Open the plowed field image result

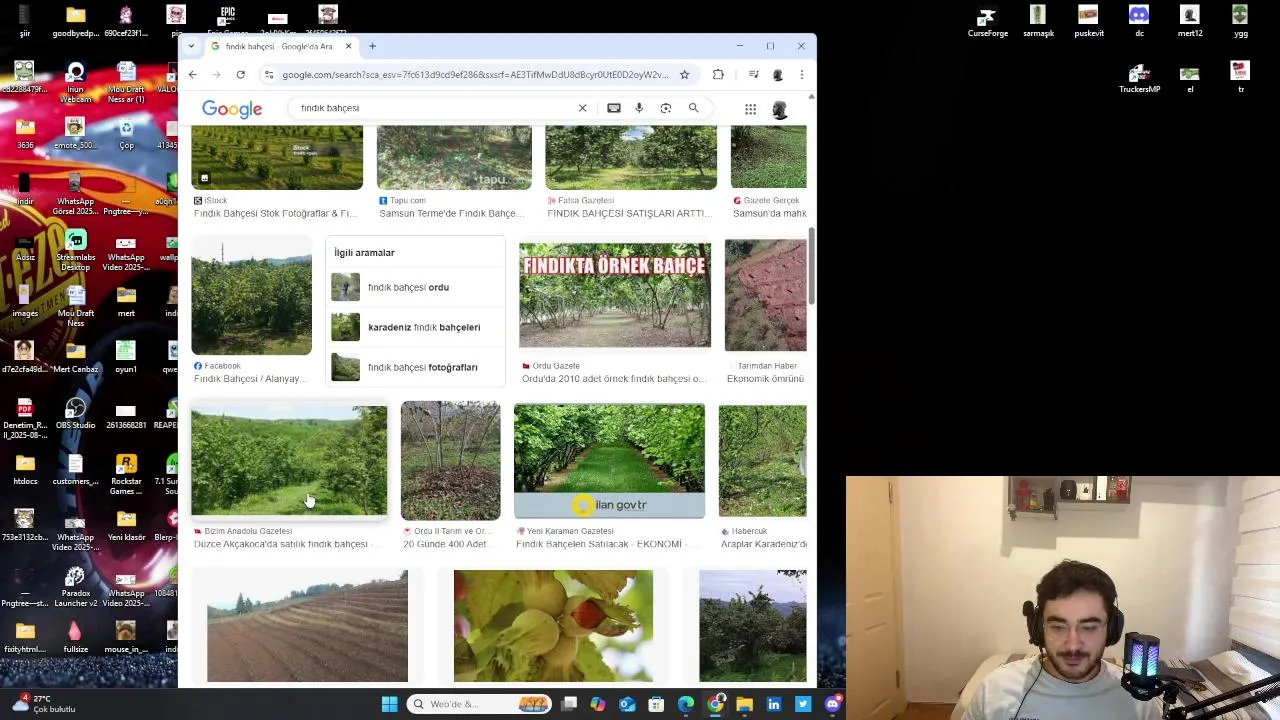point(307,626)
